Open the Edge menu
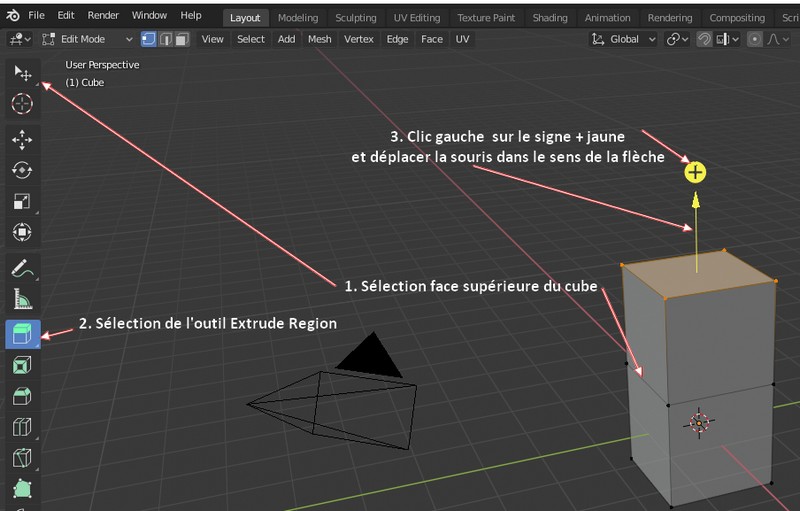 (x=397, y=39)
